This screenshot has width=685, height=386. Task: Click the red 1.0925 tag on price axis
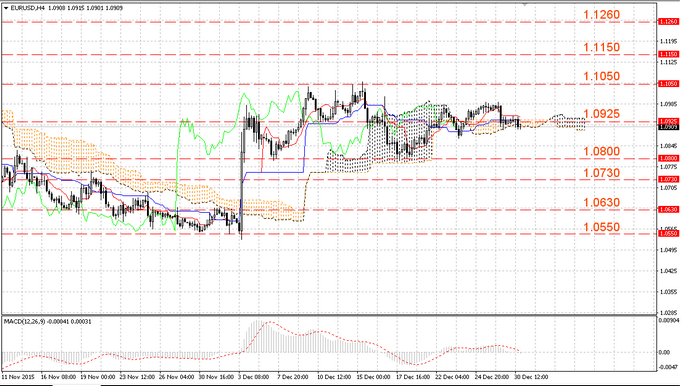point(668,121)
